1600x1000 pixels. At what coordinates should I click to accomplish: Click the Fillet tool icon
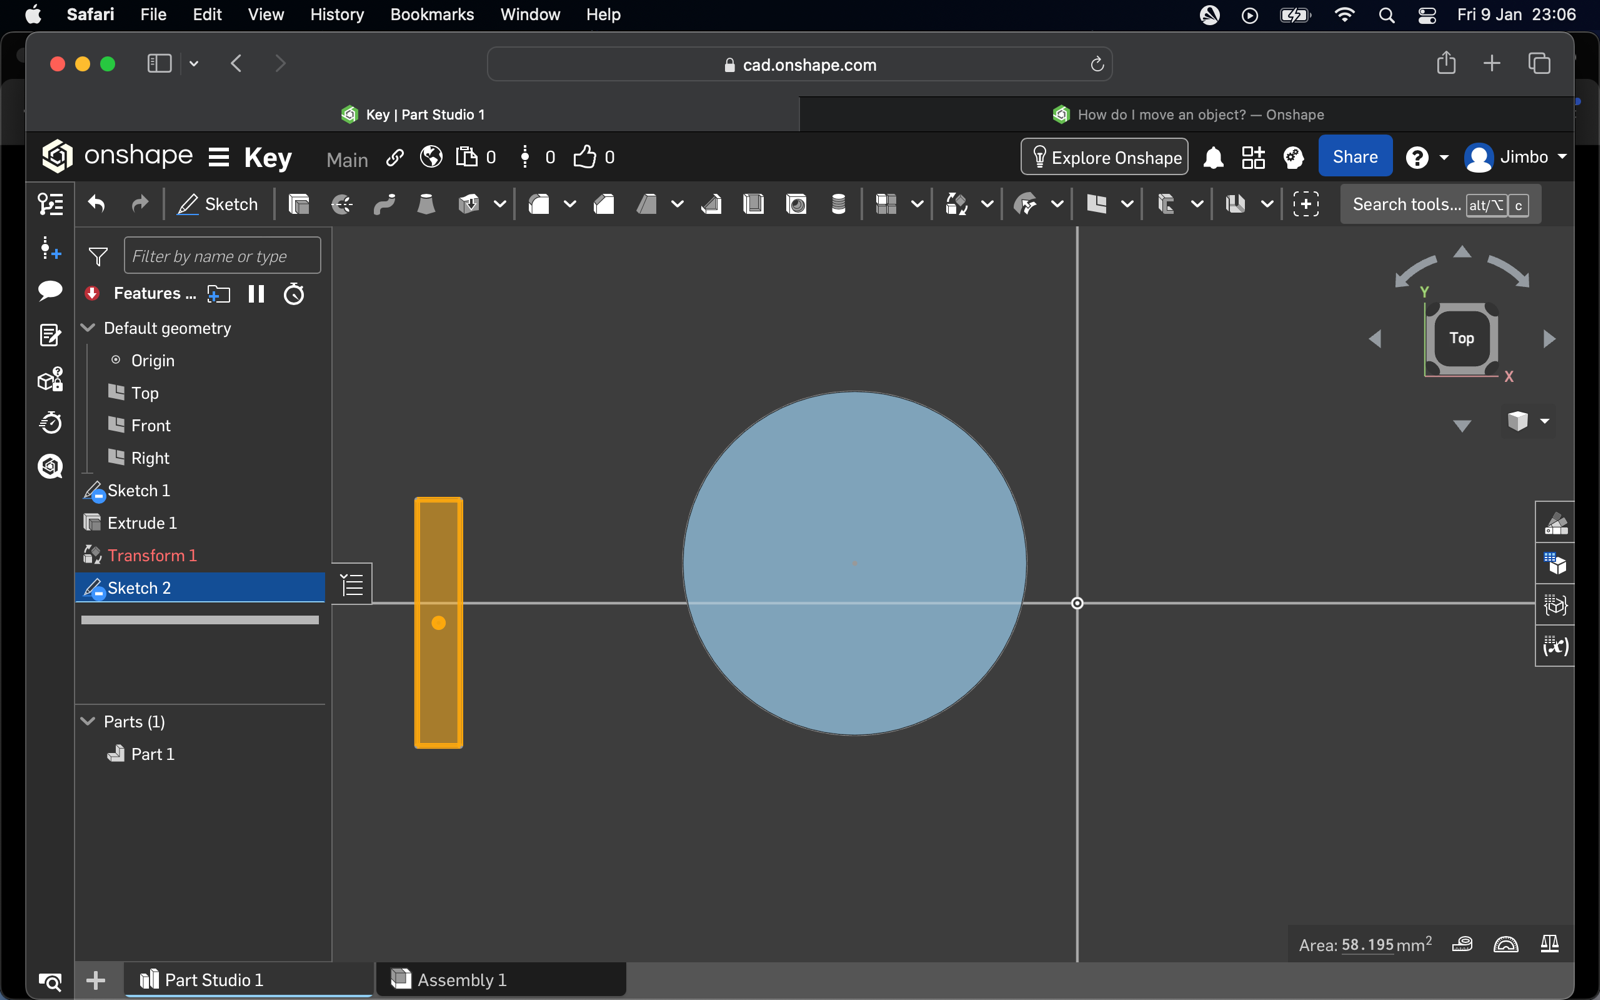[539, 204]
